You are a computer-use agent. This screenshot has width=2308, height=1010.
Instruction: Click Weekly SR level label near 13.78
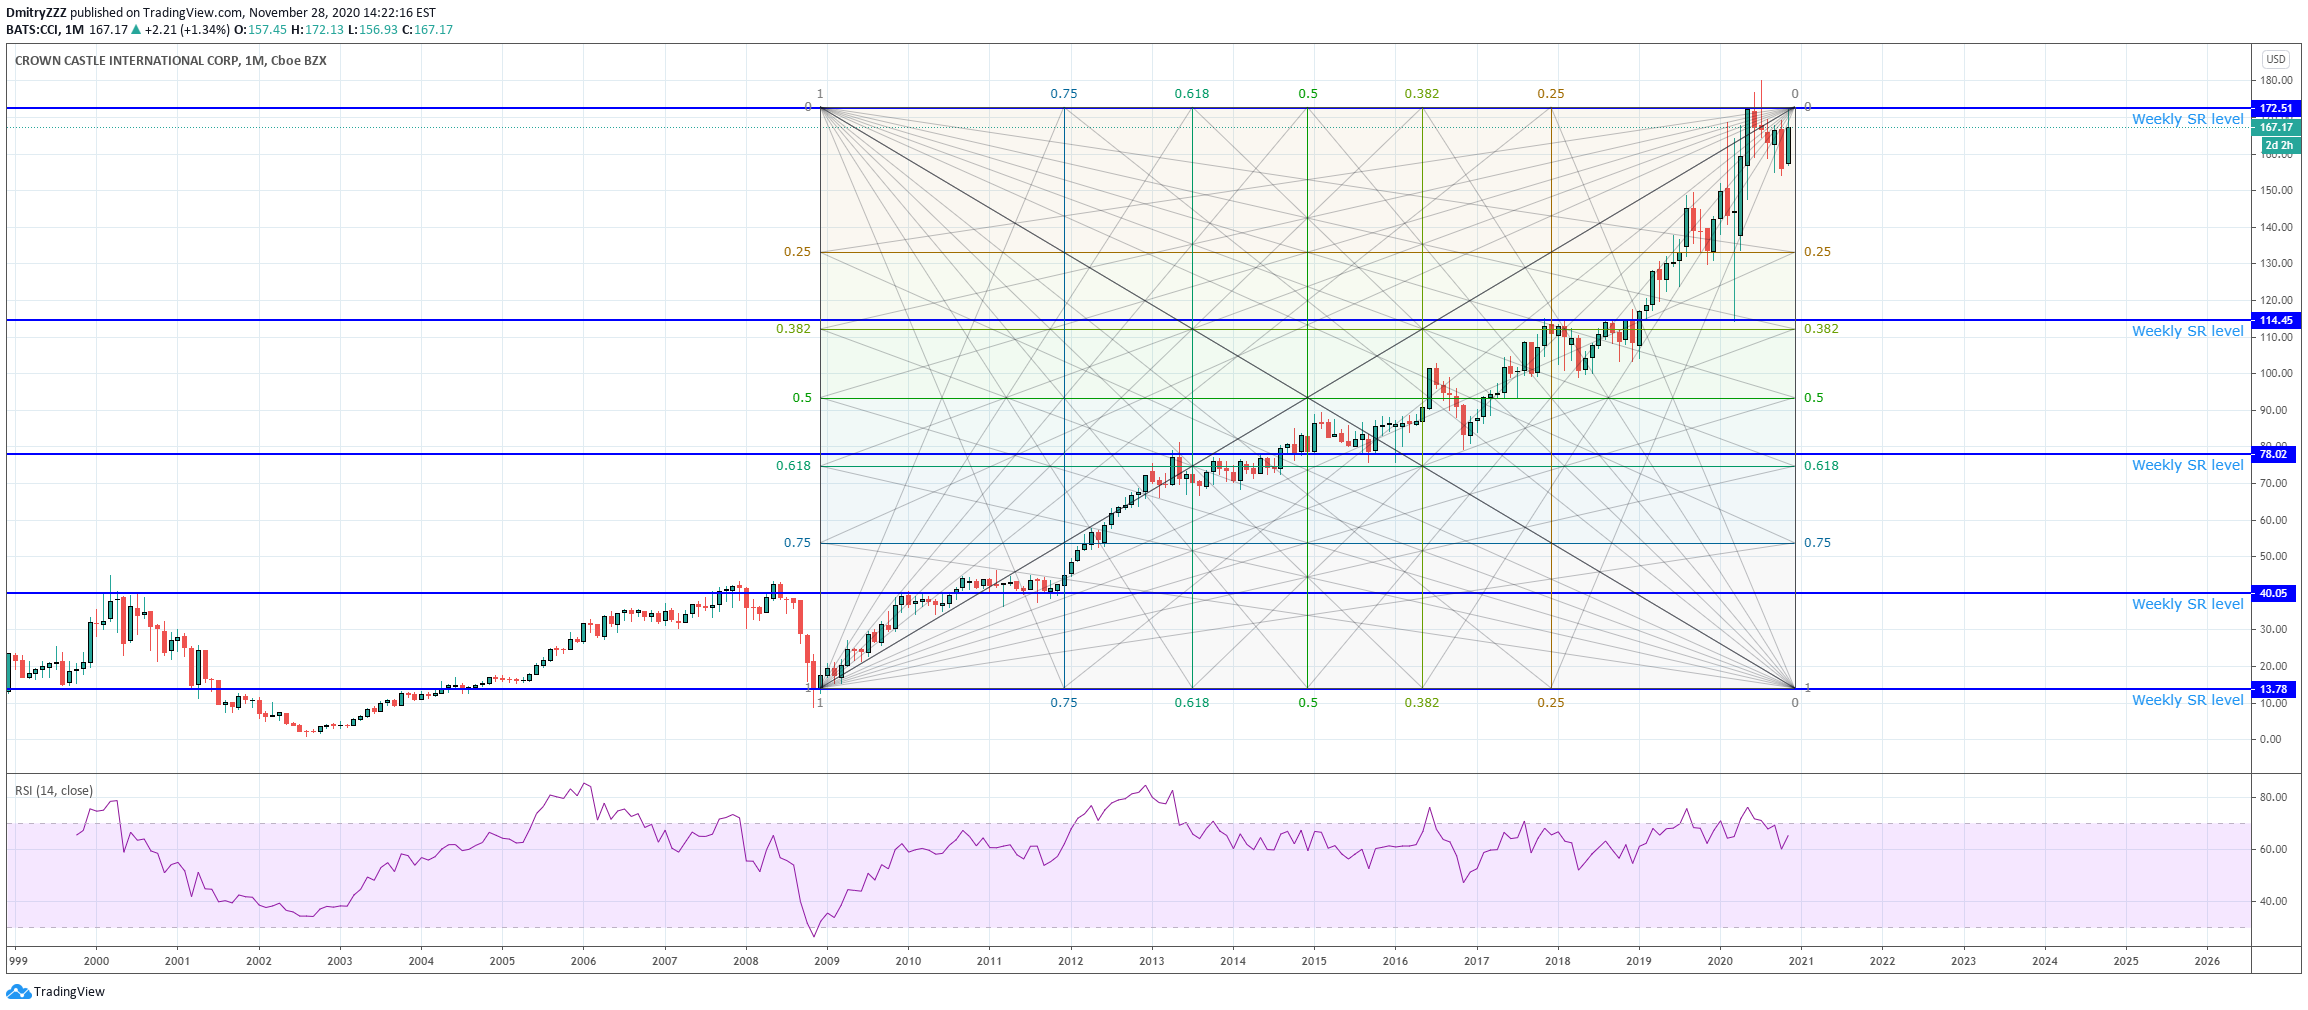(2187, 700)
